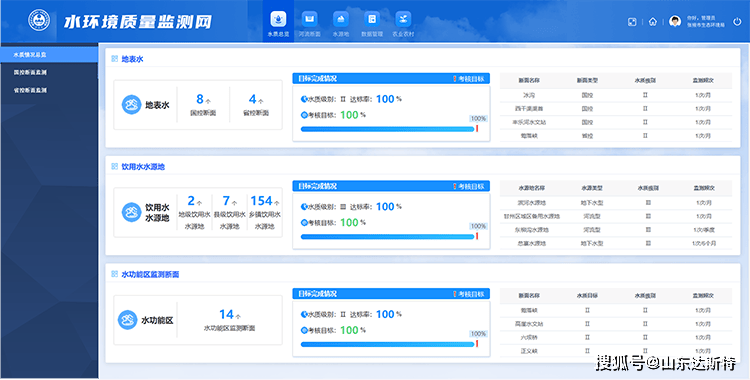Log out using the power icon
Viewport: 750px width, 380px height.
coord(737,22)
